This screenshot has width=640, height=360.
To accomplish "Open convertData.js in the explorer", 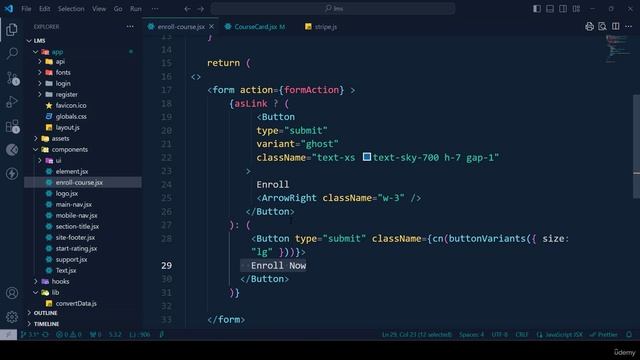I will point(76,303).
